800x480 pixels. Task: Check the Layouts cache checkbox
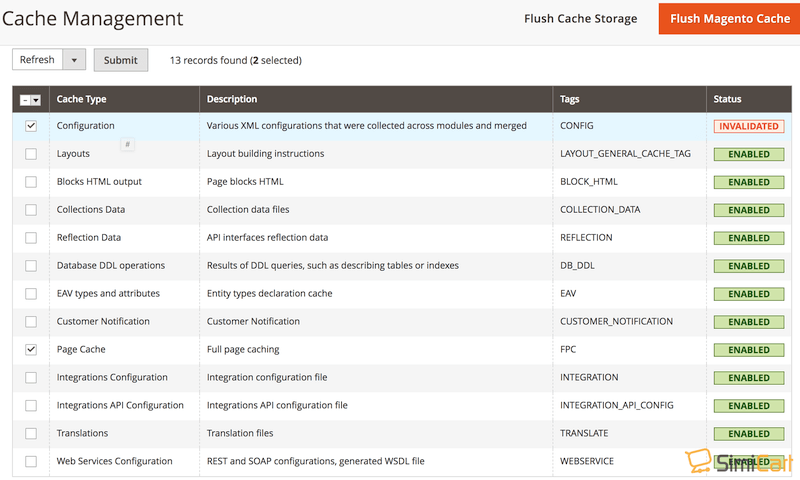(x=31, y=154)
